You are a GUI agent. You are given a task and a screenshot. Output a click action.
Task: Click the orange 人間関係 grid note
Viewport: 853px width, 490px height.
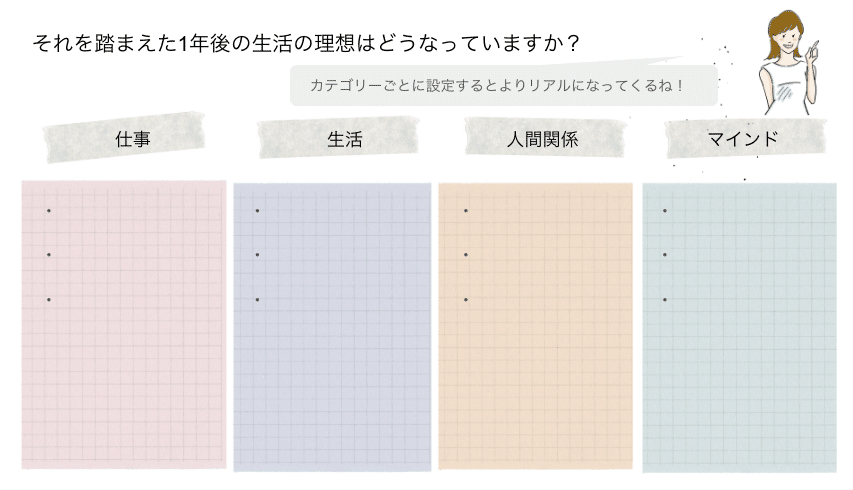click(x=536, y=326)
